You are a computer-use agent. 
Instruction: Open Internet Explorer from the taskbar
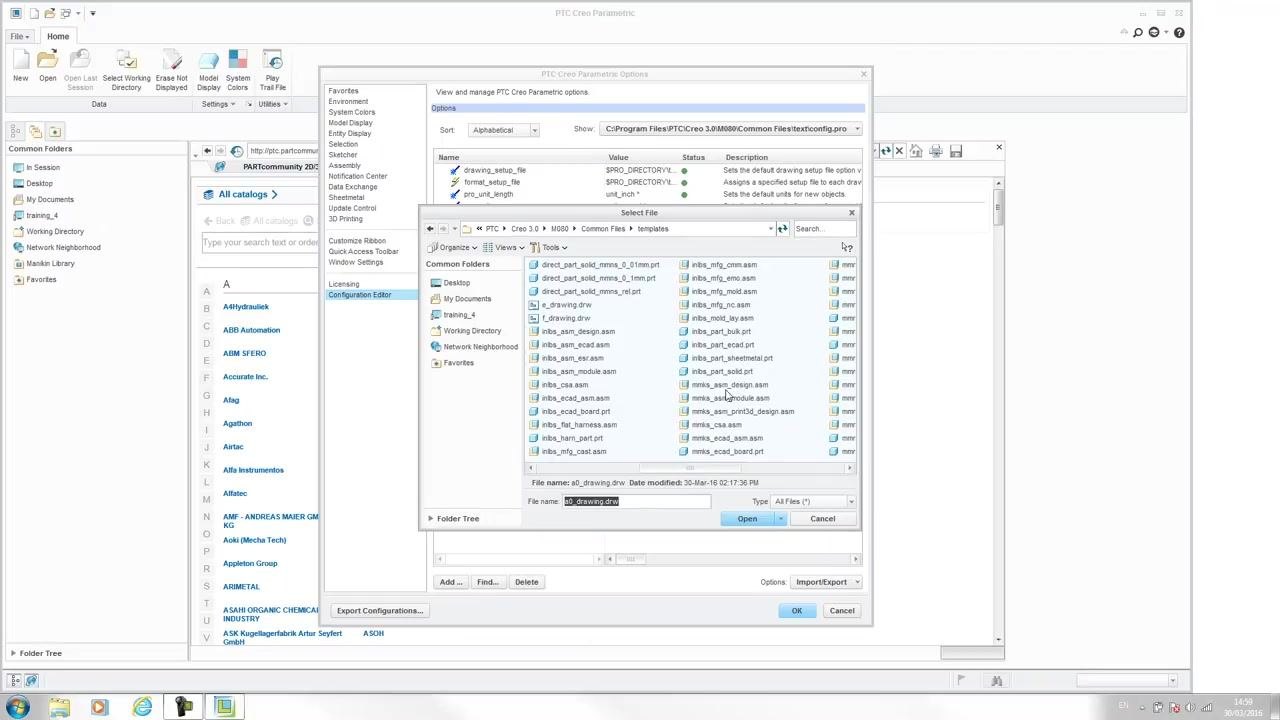(142, 707)
